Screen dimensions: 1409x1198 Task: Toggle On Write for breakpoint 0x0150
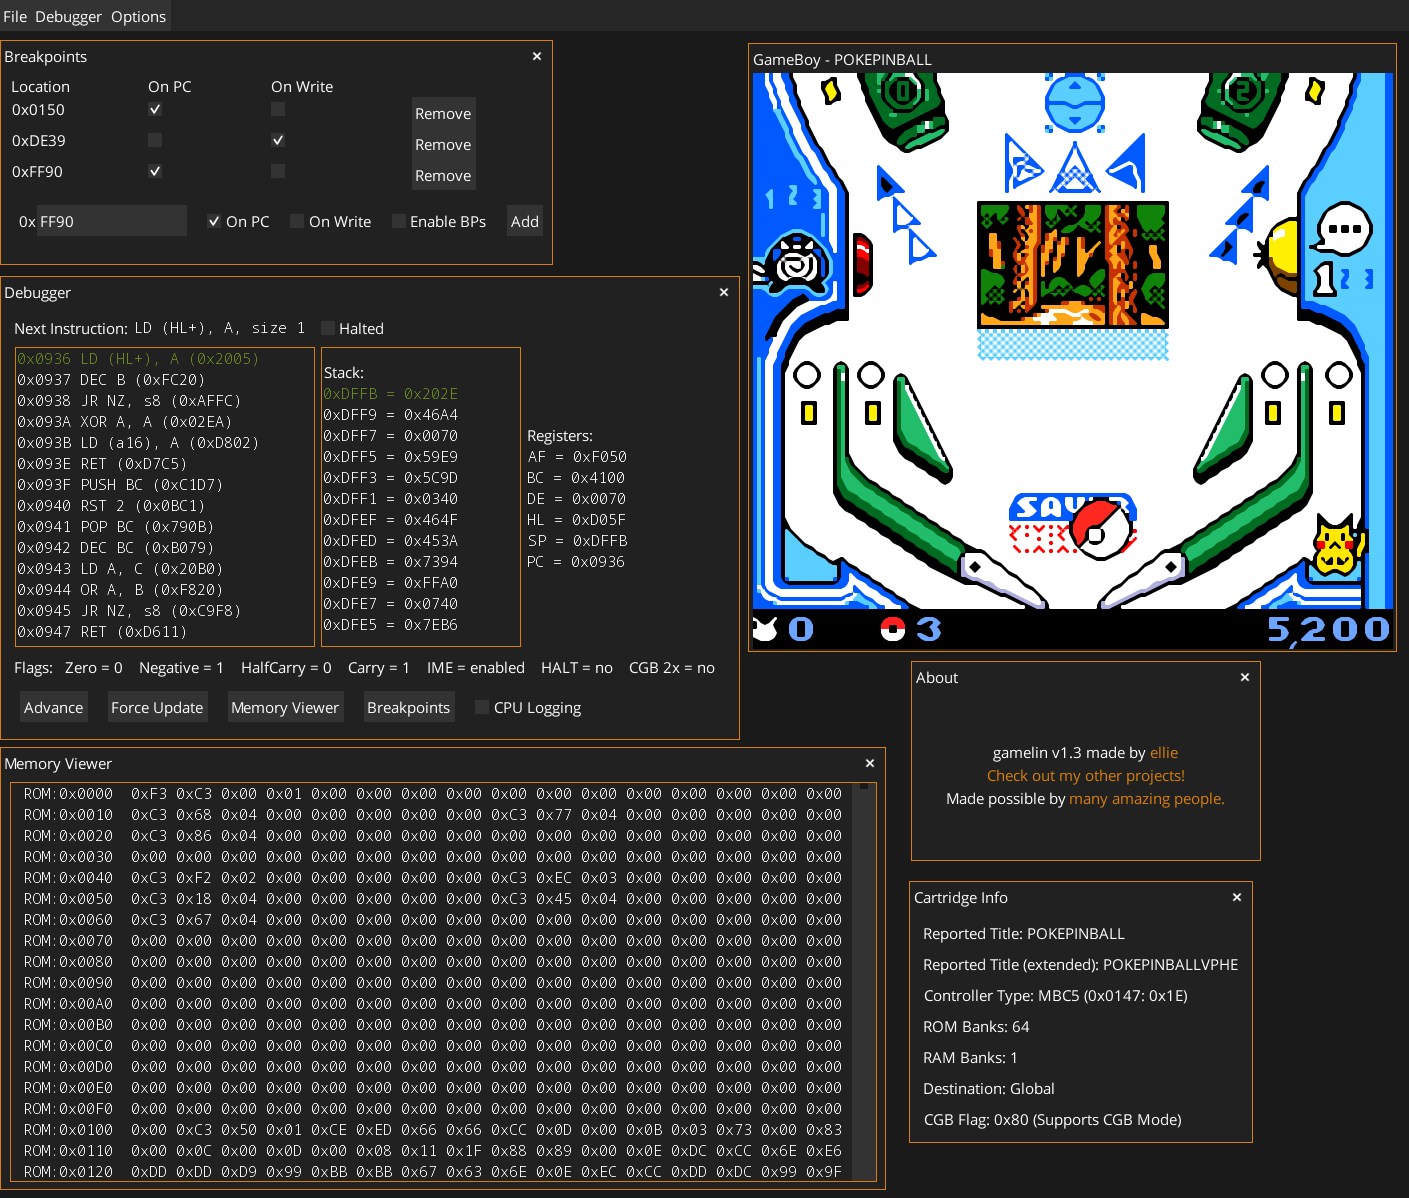click(278, 109)
